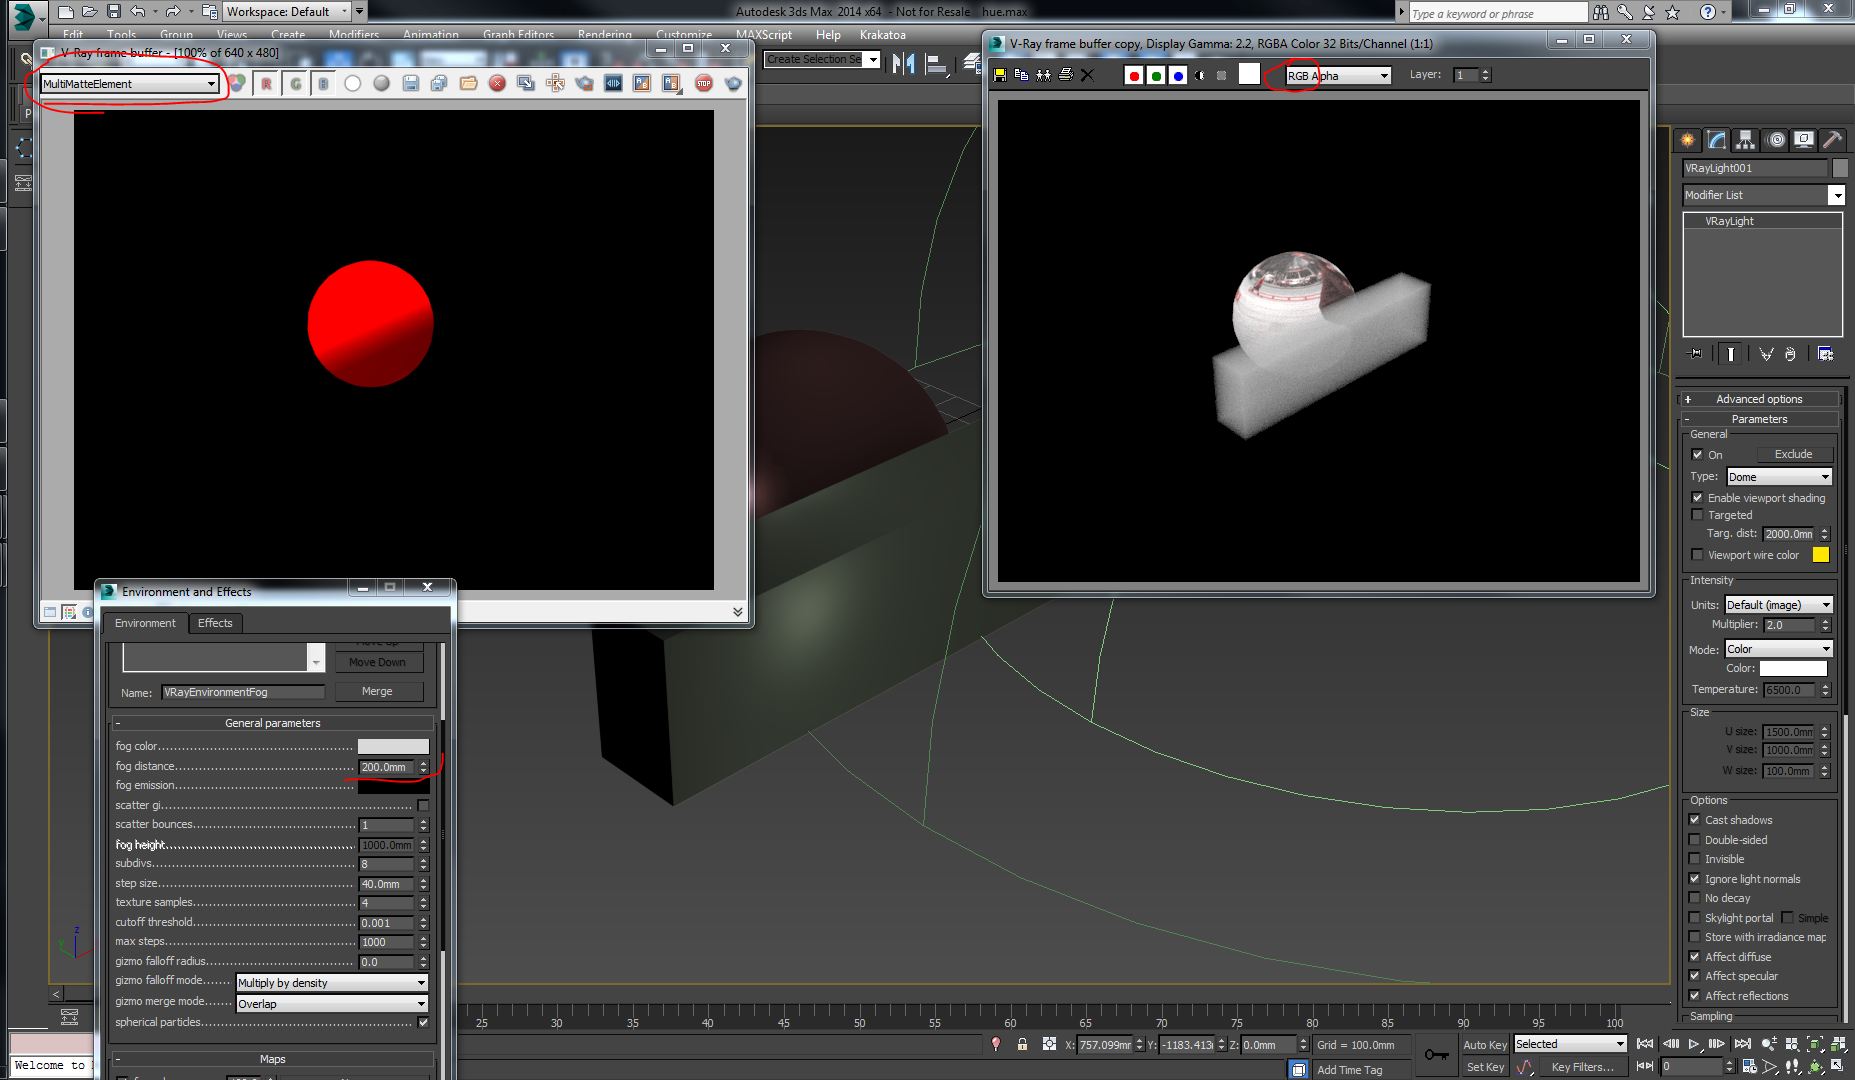The width and height of the screenshot is (1855, 1080).
Task: Click the fog distance input field
Action: 386,767
